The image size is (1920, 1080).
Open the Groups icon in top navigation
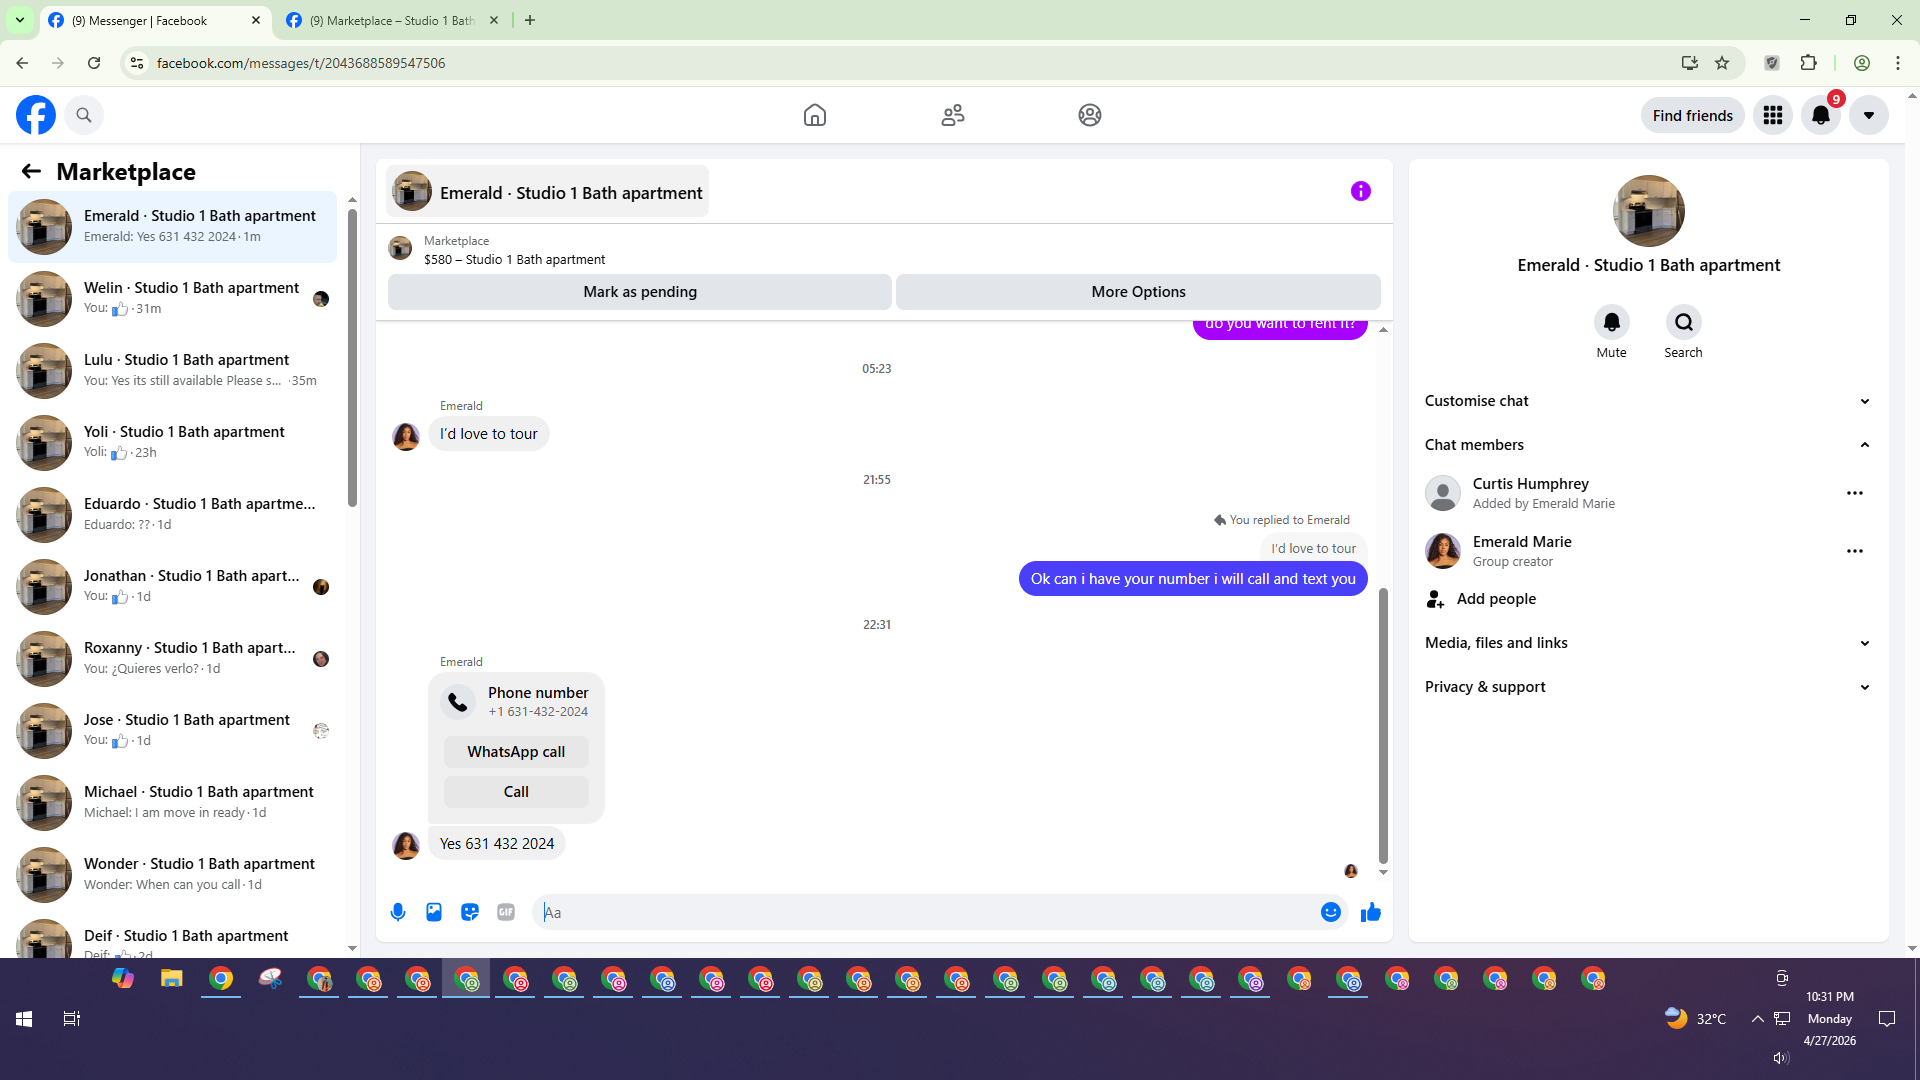click(1090, 115)
